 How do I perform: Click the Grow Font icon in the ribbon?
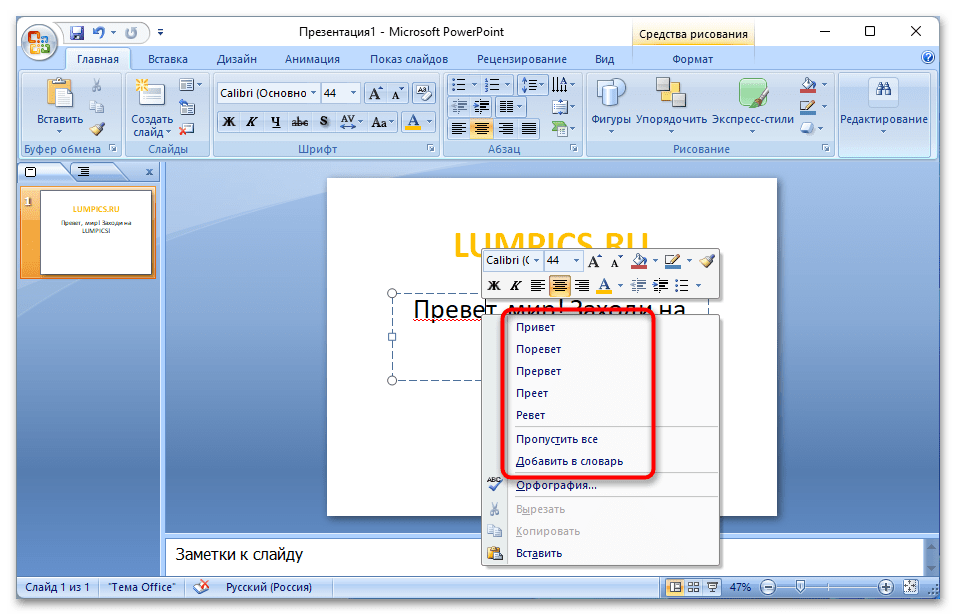pos(375,94)
